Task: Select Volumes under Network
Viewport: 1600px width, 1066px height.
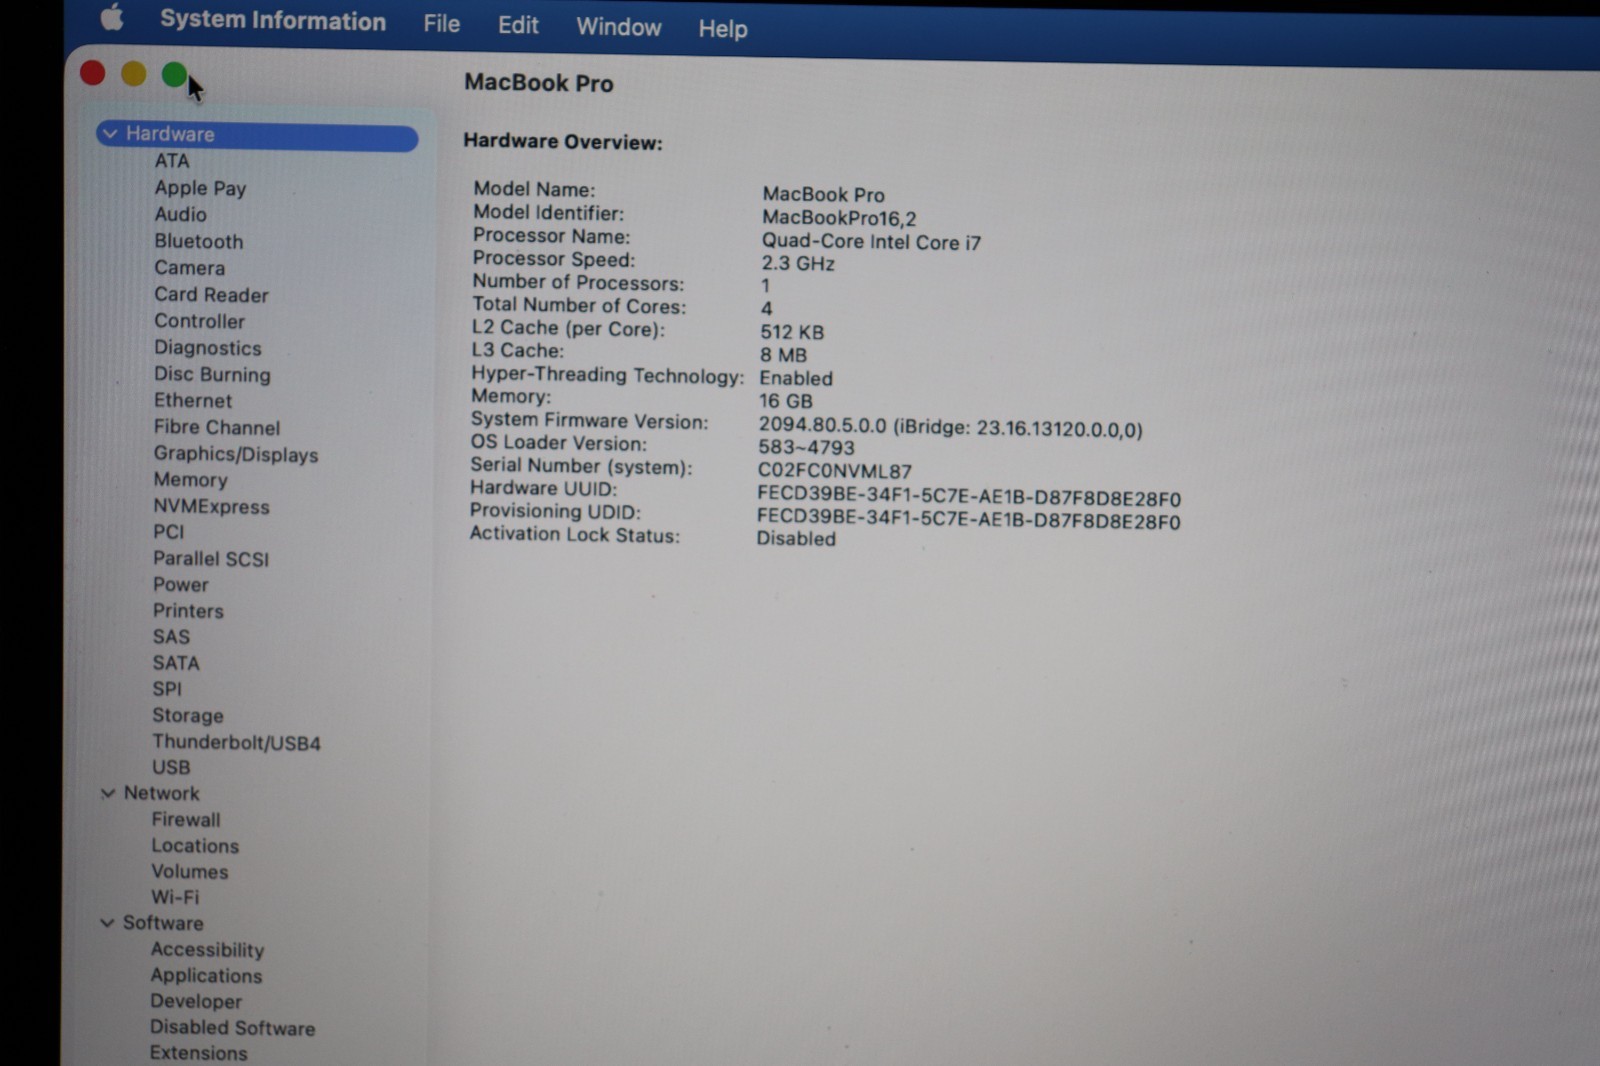Action: pyautogui.click(x=189, y=872)
